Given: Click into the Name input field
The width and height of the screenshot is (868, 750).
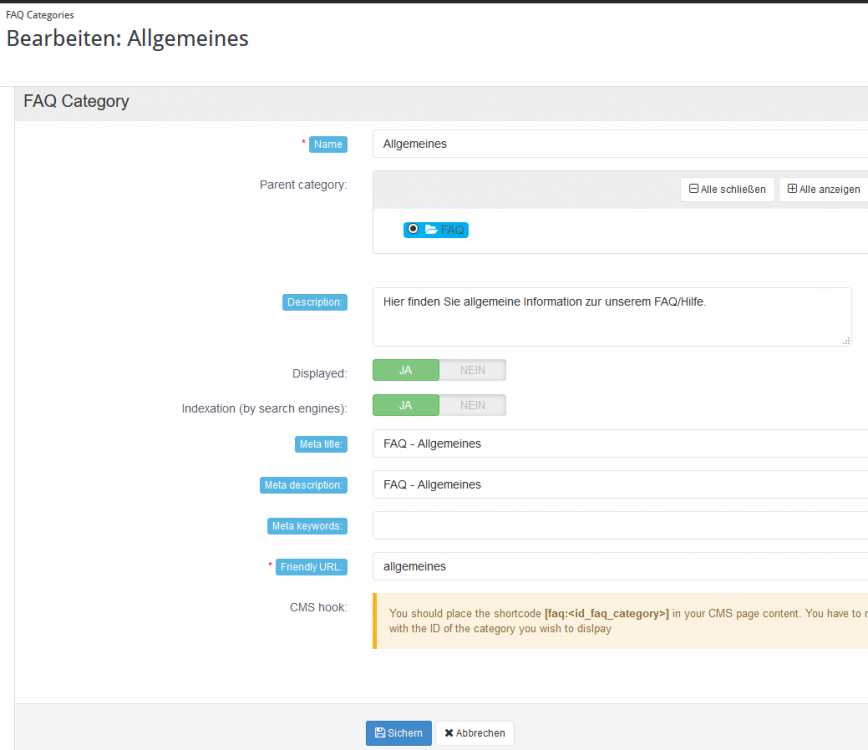Looking at the screenshot, I should click(x=620, y=144).
